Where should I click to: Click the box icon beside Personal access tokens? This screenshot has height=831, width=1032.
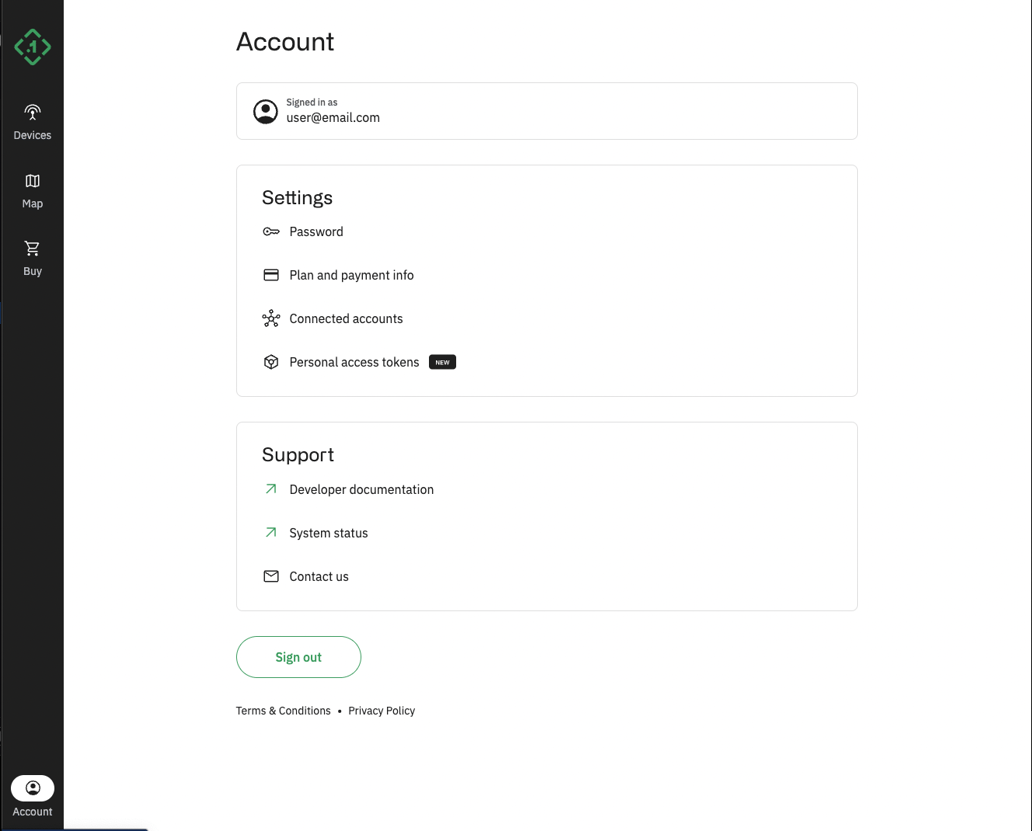coord(271,361)
